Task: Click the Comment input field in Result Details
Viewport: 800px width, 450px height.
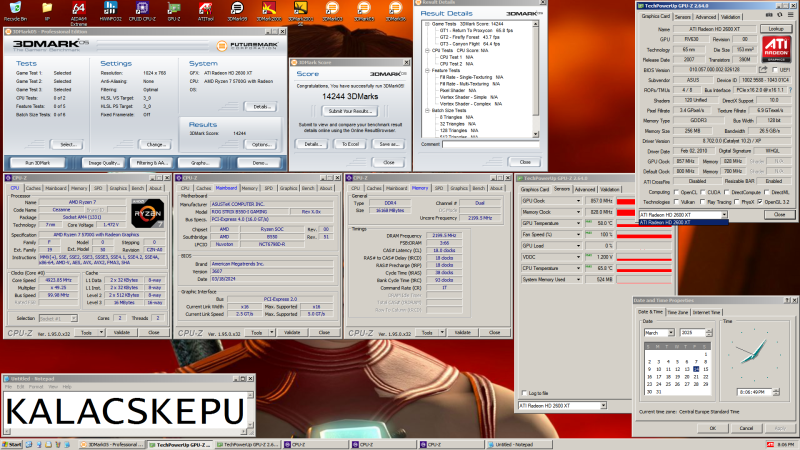Action: click(490, 144)
